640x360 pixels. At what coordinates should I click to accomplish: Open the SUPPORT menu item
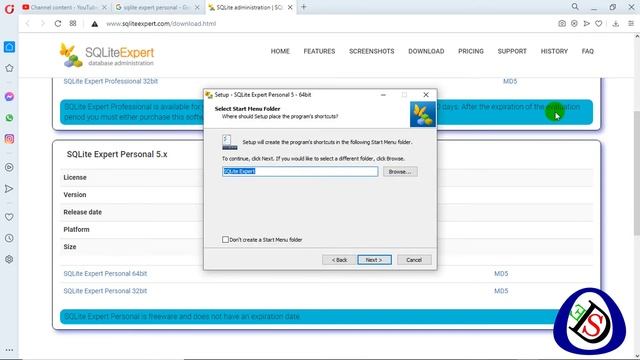[x=512, y=51]
